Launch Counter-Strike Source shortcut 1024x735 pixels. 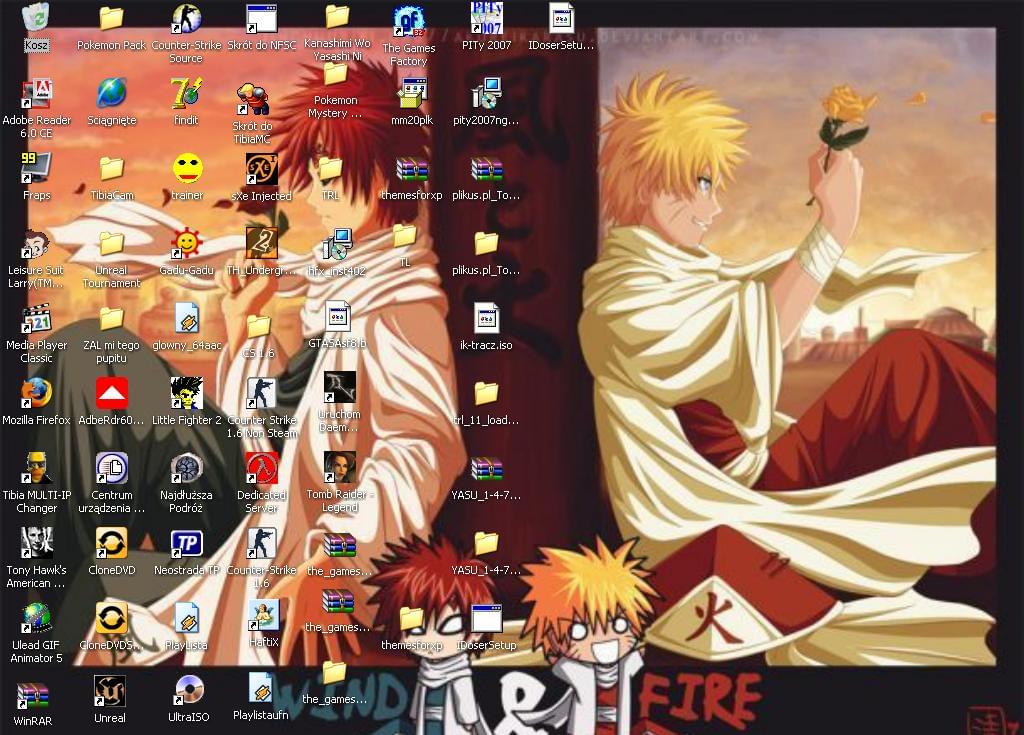[186, 18]
